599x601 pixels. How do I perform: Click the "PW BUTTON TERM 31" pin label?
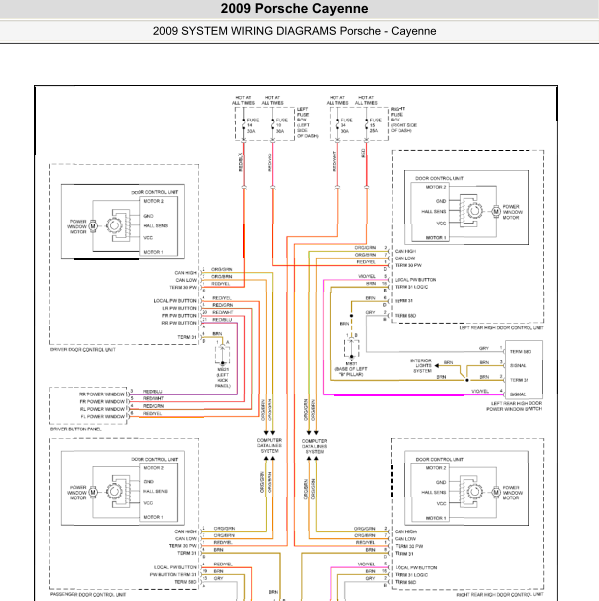(x=173, y=575)
